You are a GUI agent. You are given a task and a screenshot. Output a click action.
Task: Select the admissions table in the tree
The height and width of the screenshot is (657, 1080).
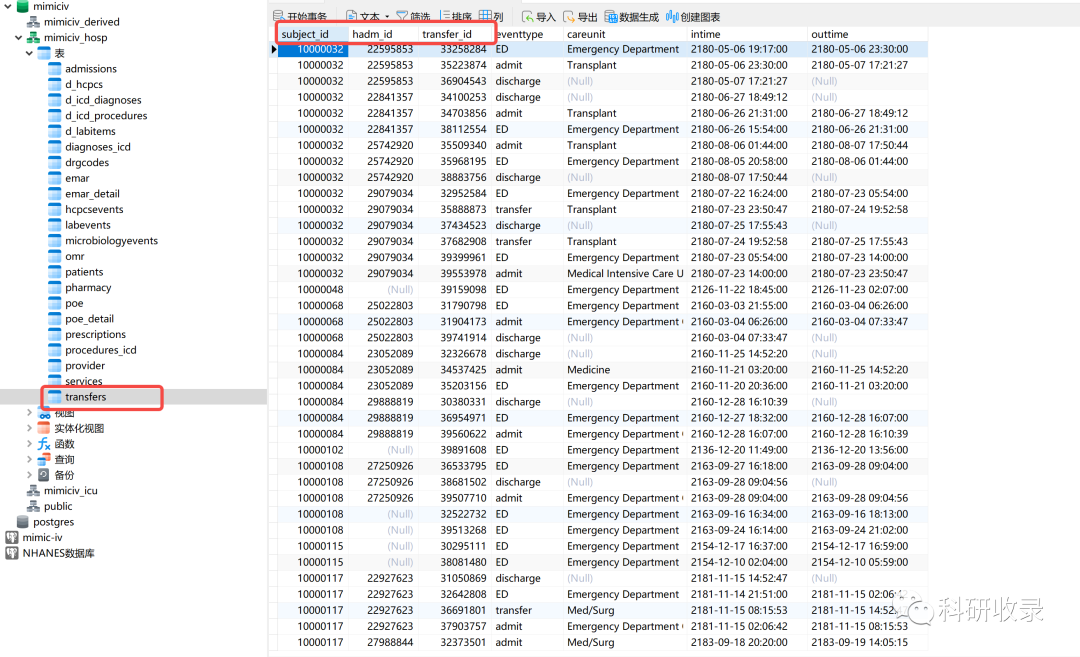pos(90,69)
